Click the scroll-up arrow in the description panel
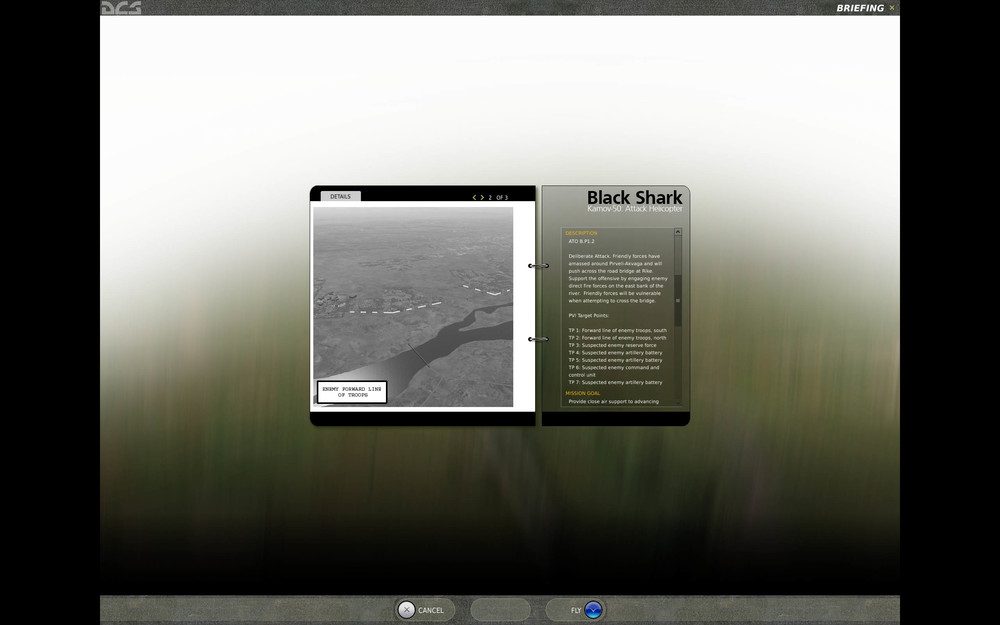 [x=678, y=232]
